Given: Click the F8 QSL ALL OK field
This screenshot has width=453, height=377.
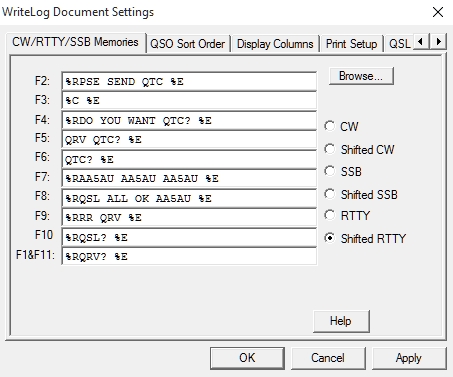Looking at the screenshot, I should [x=189, y=198].
